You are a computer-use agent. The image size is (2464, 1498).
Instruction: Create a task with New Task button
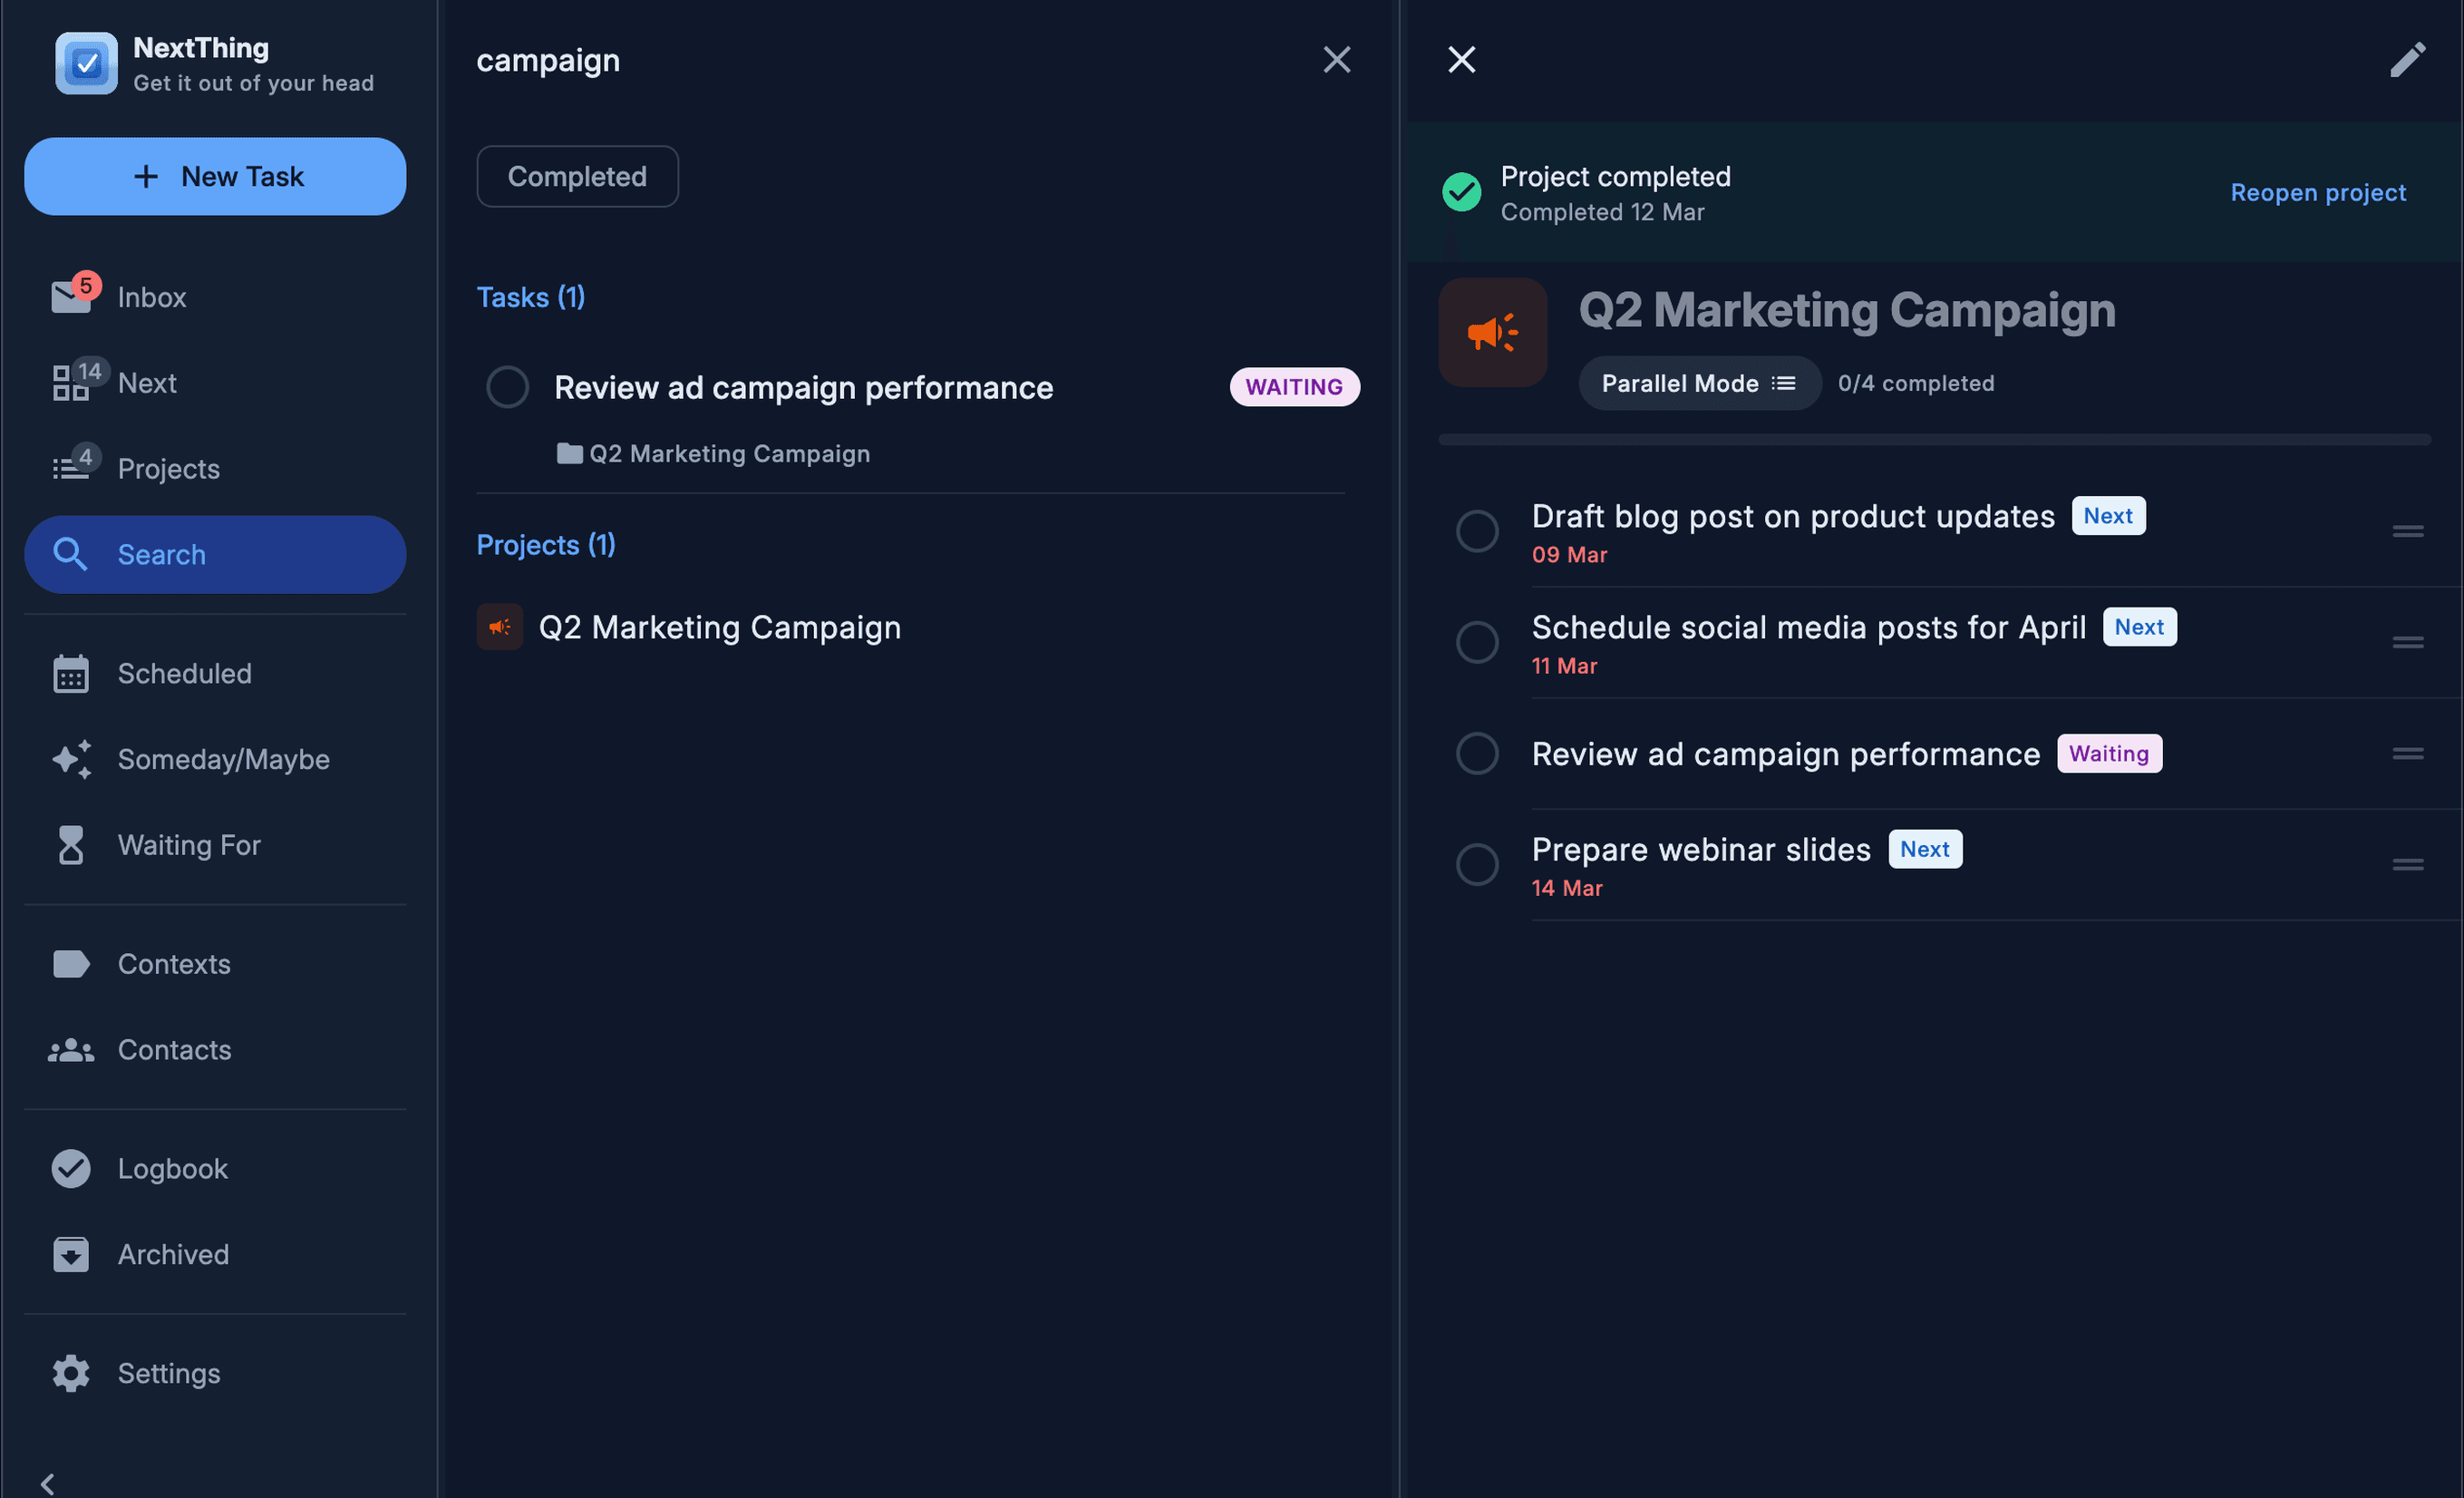pos(214,176)
